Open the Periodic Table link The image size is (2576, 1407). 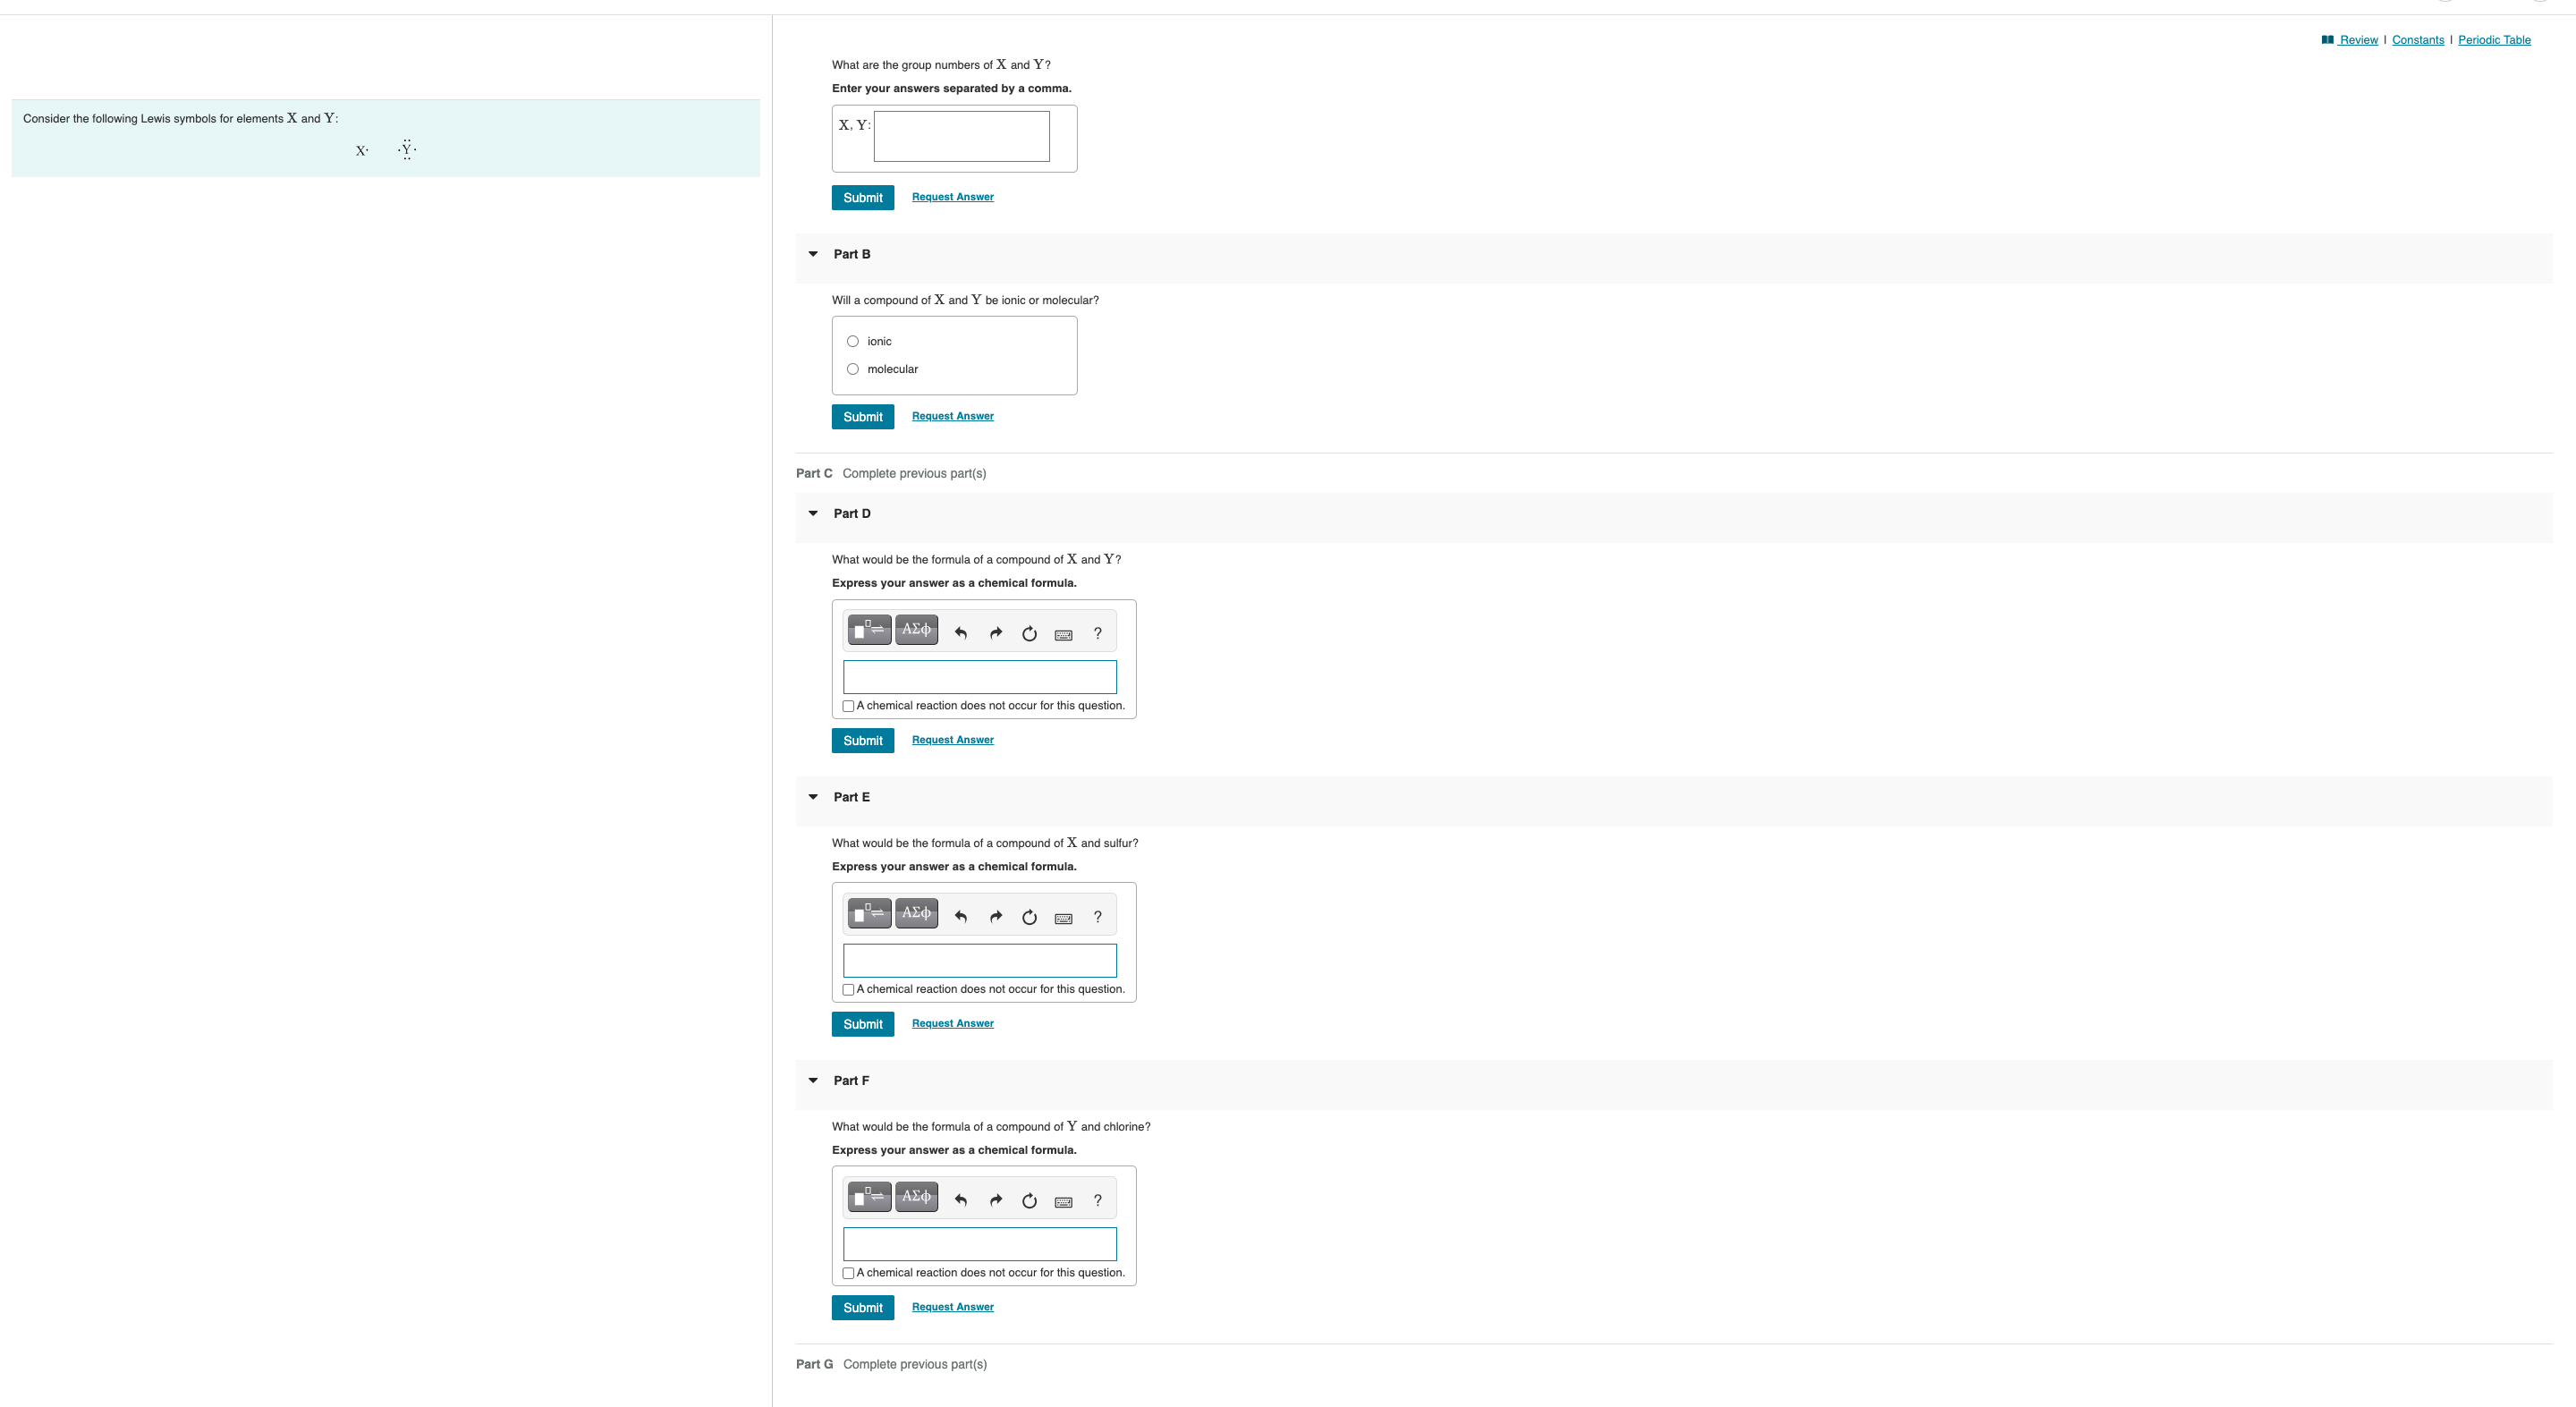point(2494,40)
